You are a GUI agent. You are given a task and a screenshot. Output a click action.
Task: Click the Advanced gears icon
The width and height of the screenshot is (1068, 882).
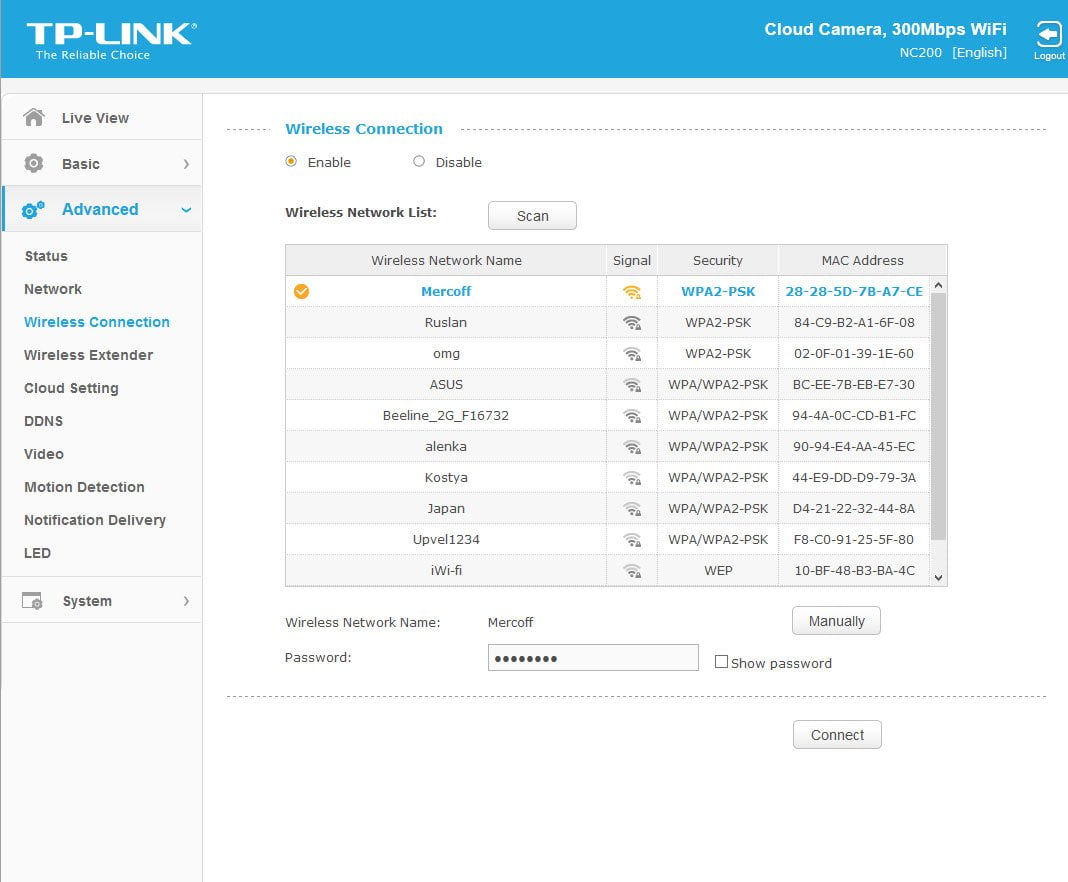(x=33, y=210)
